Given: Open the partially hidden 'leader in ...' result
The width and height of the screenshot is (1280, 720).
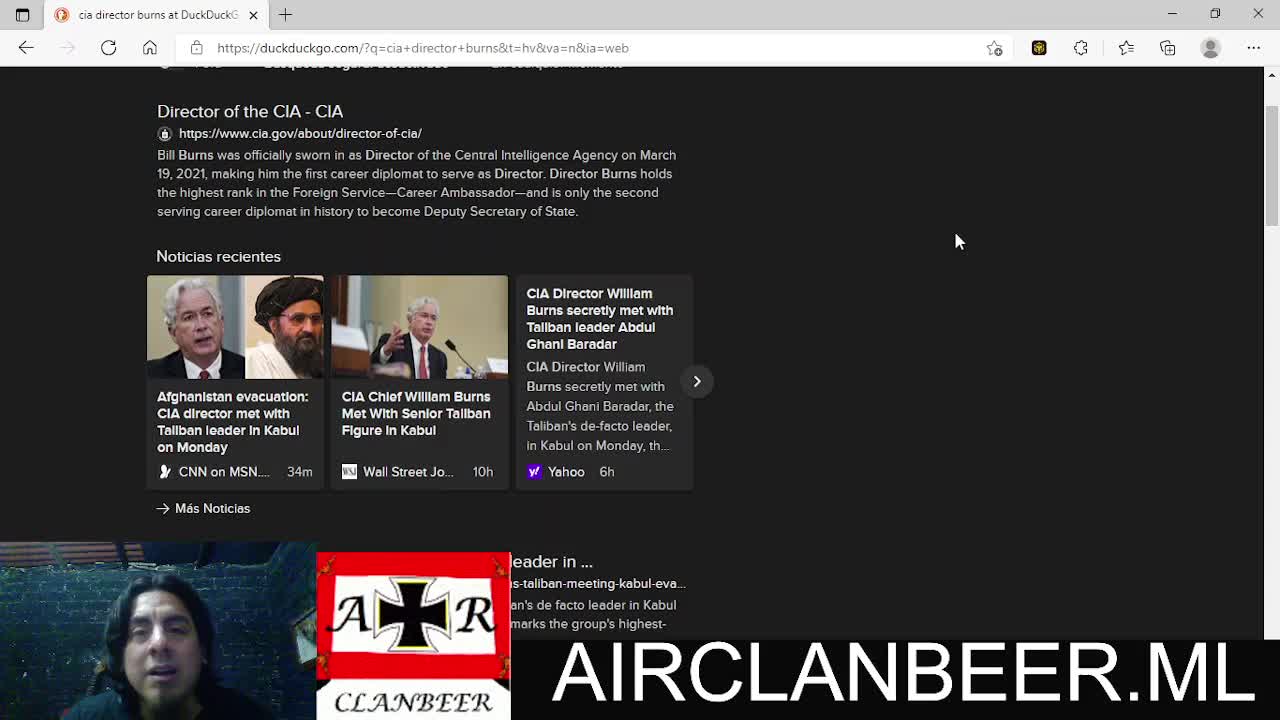Looking at the screenshot, I should tap(552, 561).
